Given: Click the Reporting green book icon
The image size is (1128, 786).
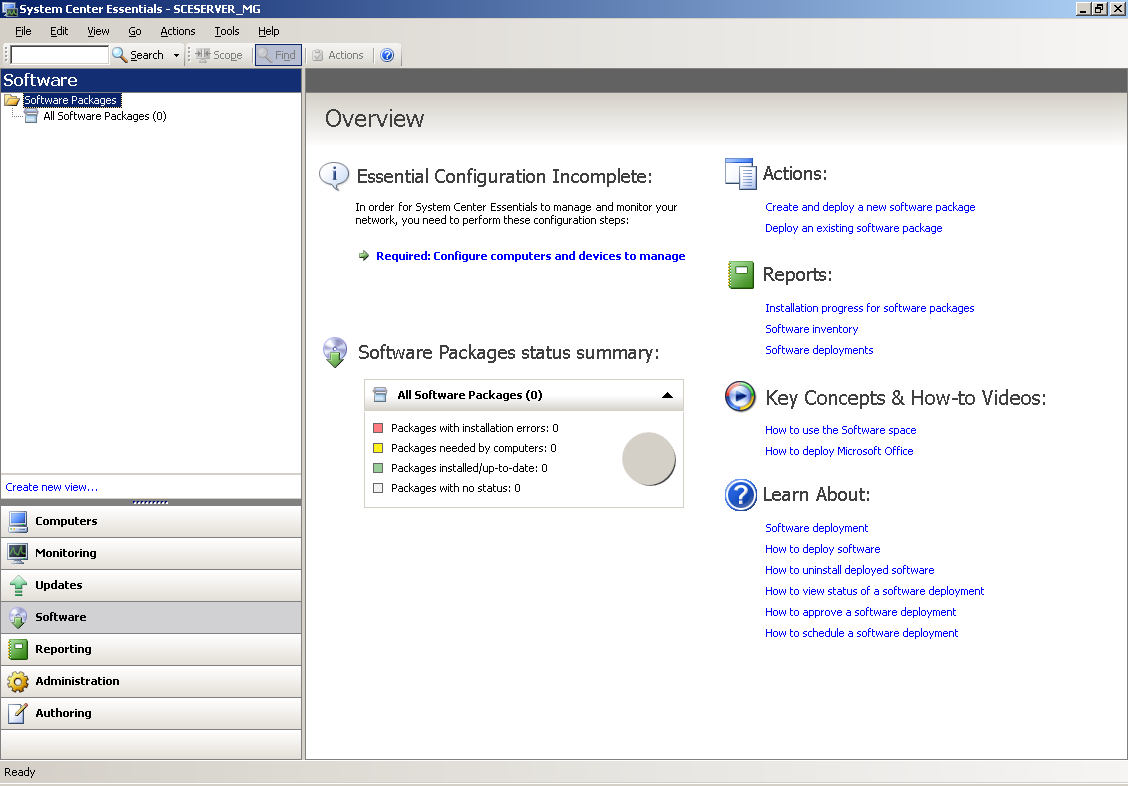Looking at the screenshot, I should pos(18,649).
